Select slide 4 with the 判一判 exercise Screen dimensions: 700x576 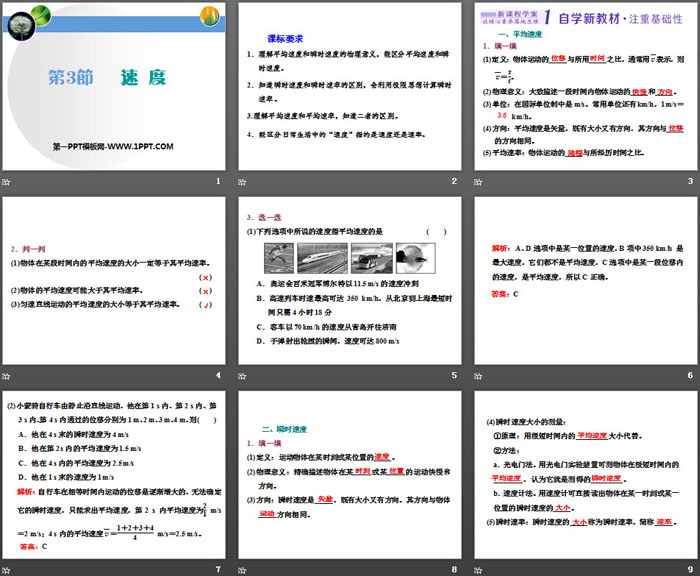click(114, 282)
